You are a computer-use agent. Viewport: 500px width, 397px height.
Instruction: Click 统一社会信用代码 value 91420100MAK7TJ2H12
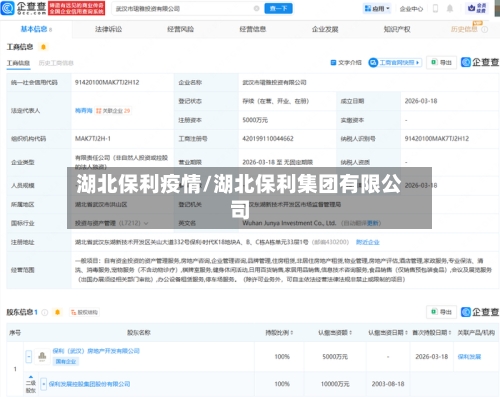coord(107,82)
